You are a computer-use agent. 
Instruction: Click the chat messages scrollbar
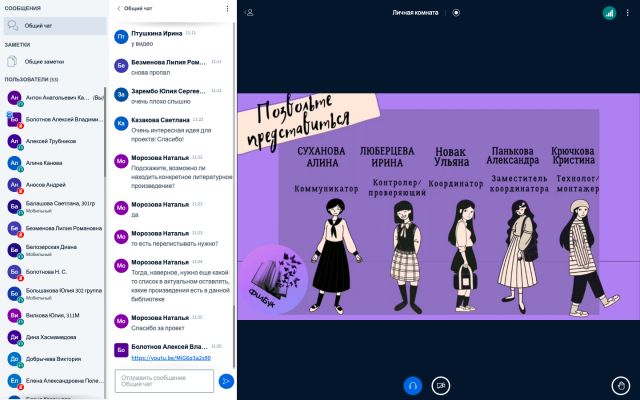234,196
